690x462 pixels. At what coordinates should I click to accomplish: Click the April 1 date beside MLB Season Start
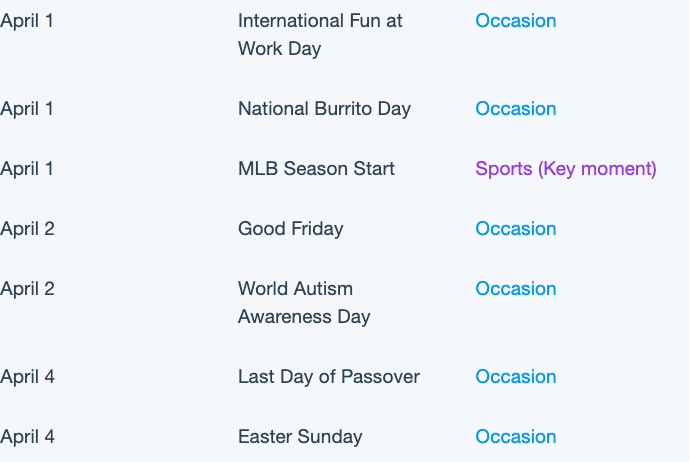point(27,169)
